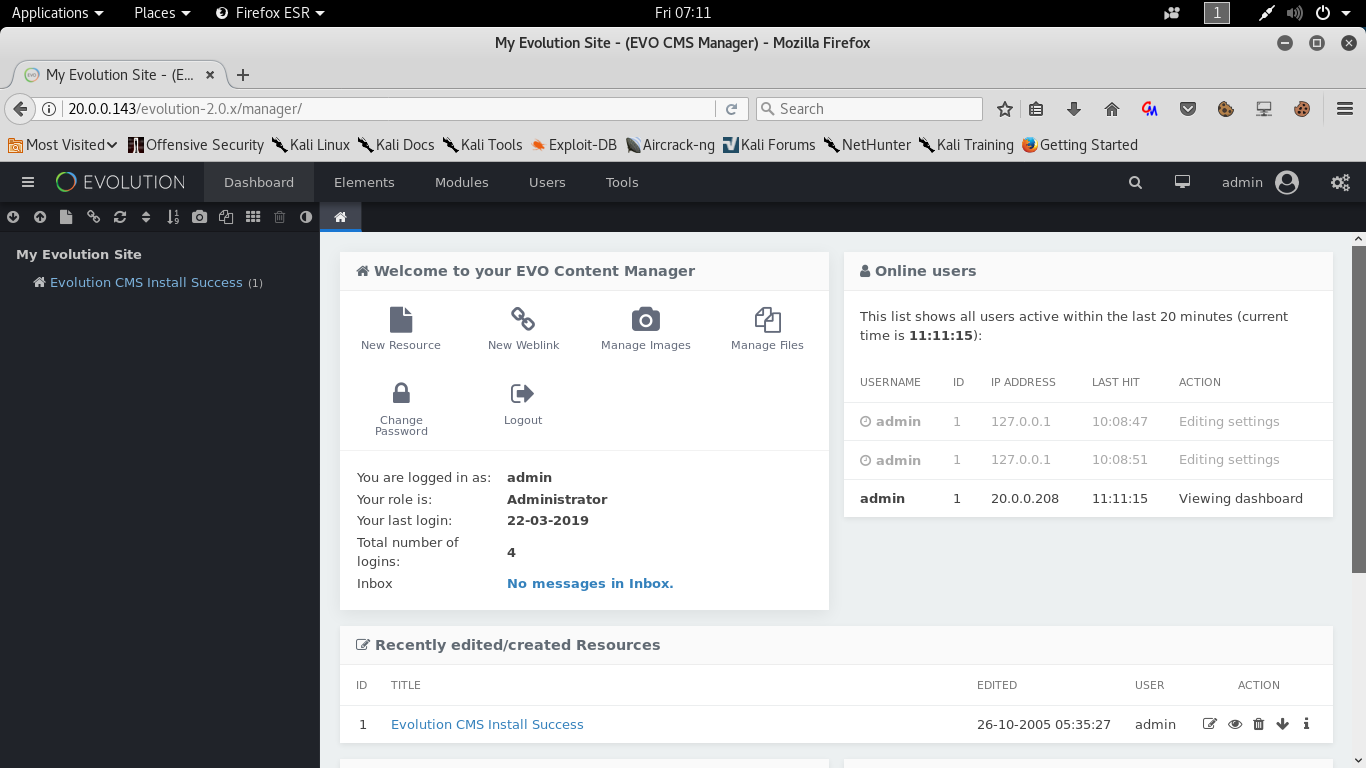
Task: Open file manager icon in tree toolbar
Action: (x=226, y=217)
